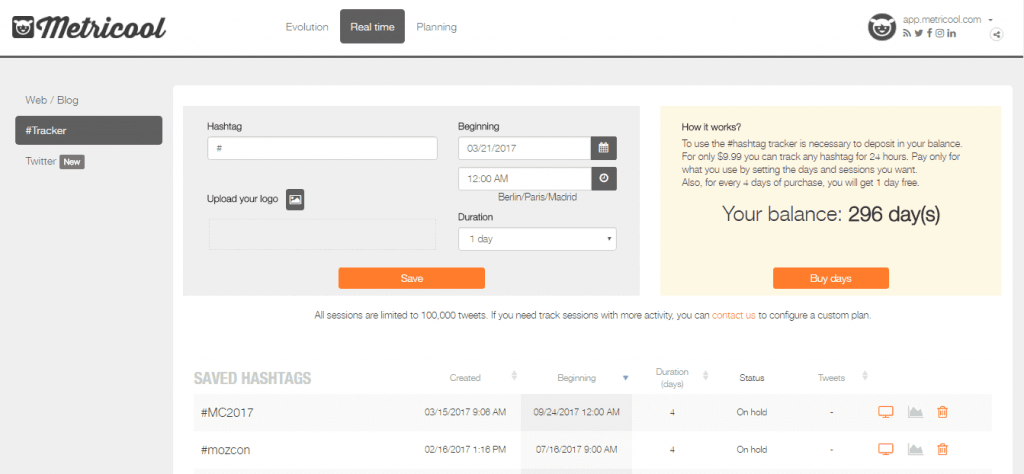Select the Real time tab
Viewport: 1024px width, 474px height.
tap(372, 27)
